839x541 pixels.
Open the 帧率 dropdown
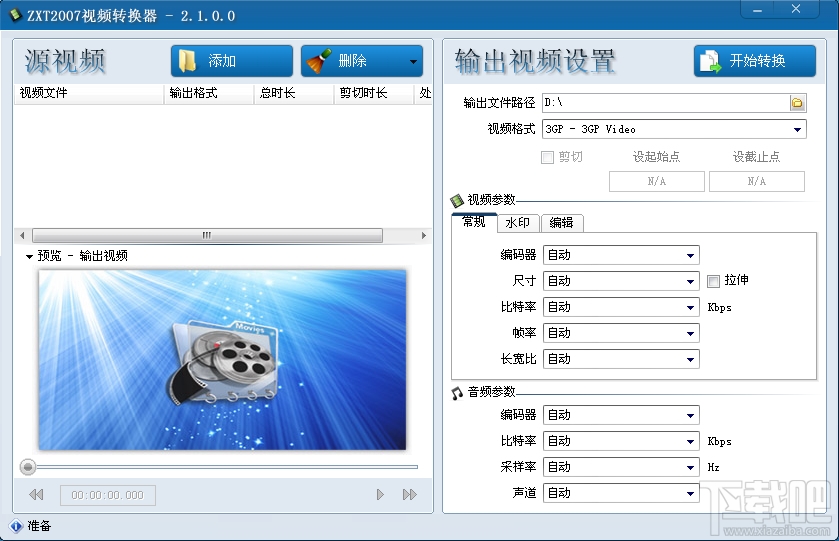[621, 333]
